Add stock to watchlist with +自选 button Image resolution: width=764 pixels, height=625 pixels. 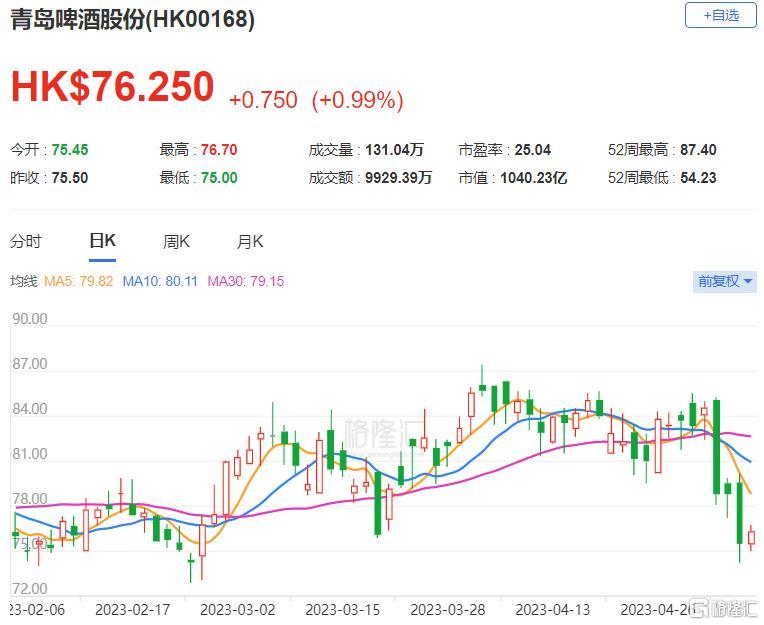(x=721, y=16)
